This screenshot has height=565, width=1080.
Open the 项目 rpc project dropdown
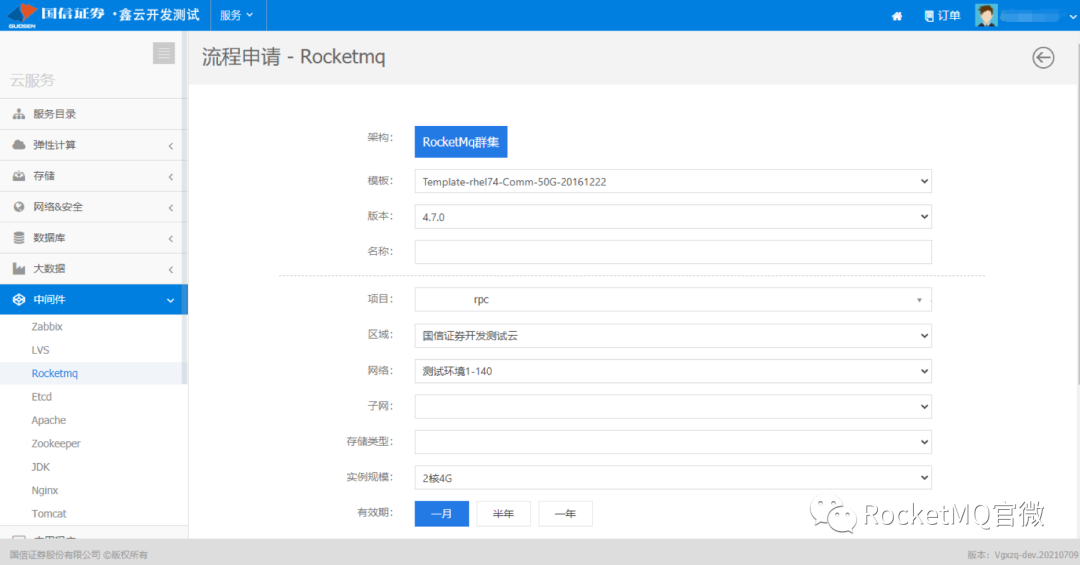(x=673, y=300)
